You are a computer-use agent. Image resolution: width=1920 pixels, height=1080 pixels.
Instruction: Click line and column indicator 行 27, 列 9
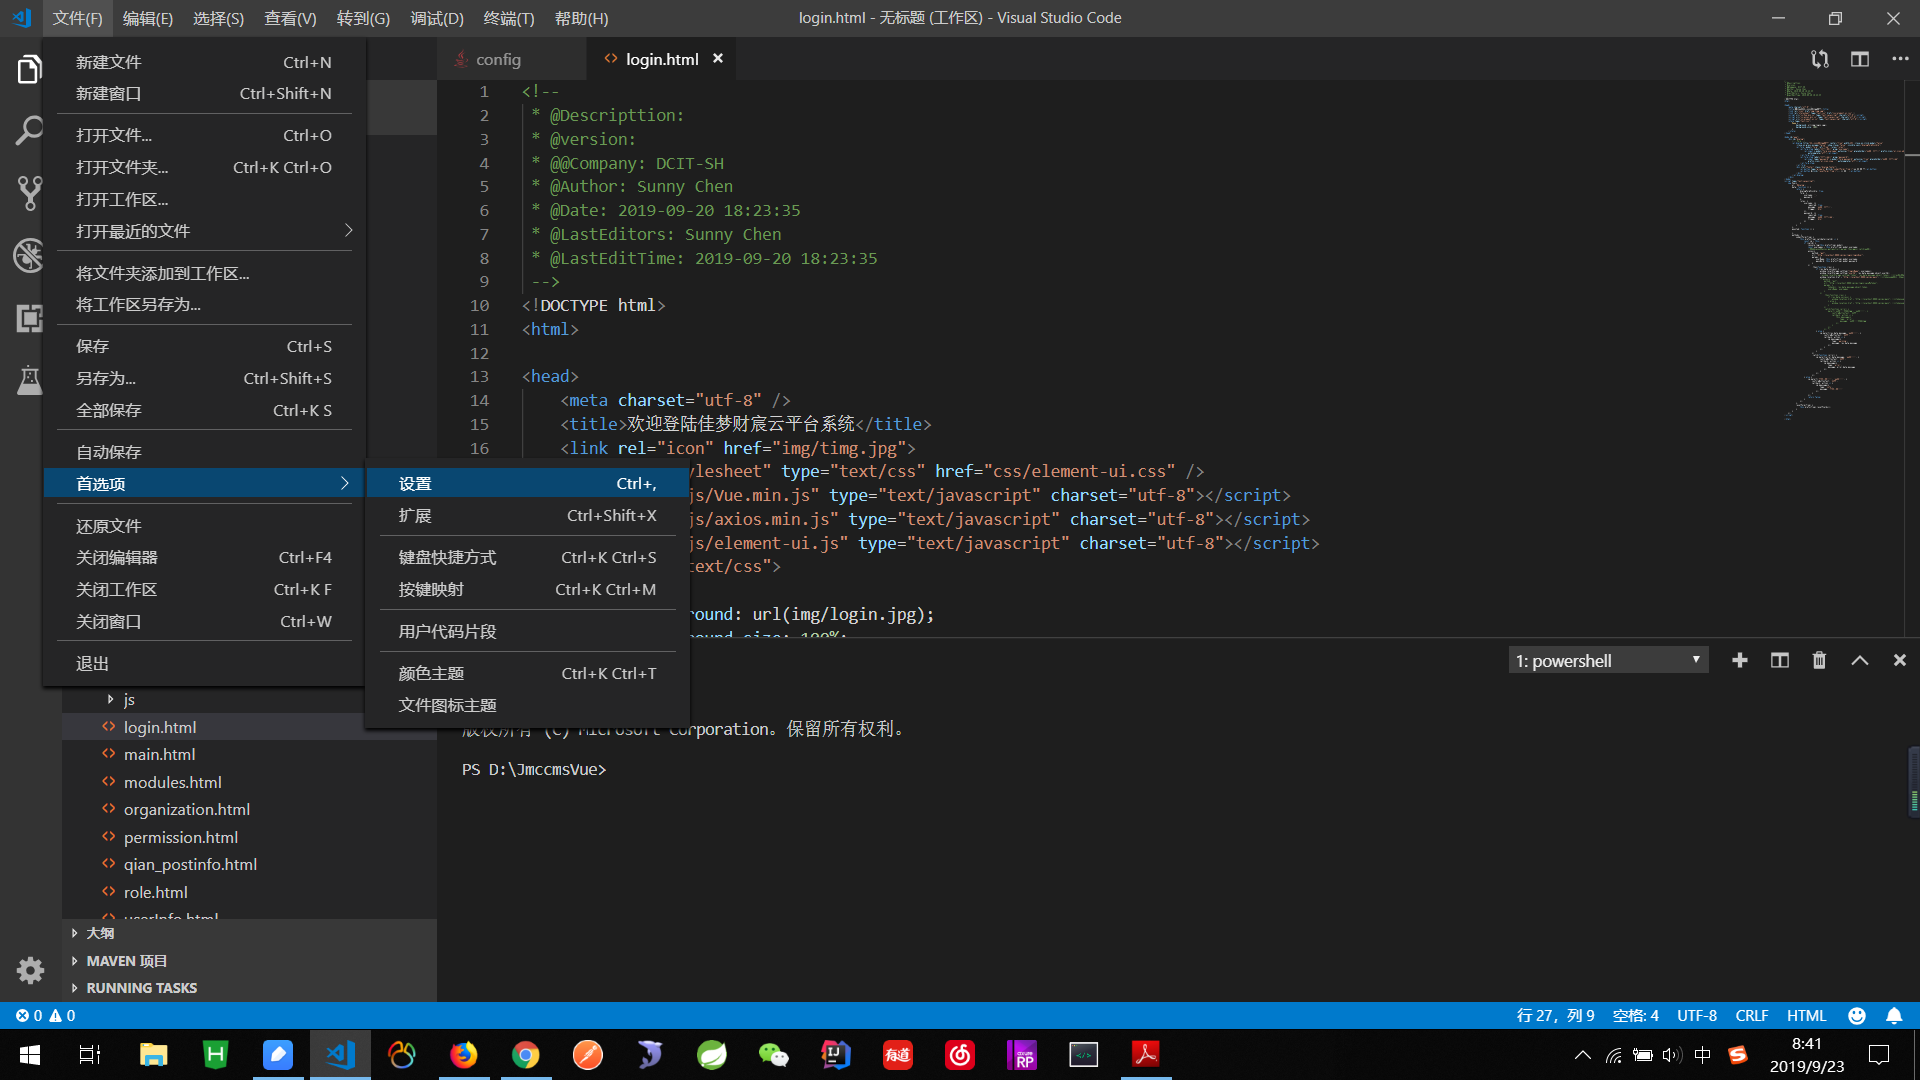click(x=1555, y=1015)
